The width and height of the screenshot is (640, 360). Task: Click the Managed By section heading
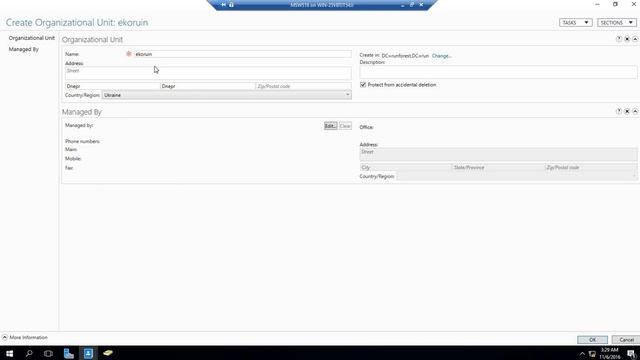[x=82, y=112]
